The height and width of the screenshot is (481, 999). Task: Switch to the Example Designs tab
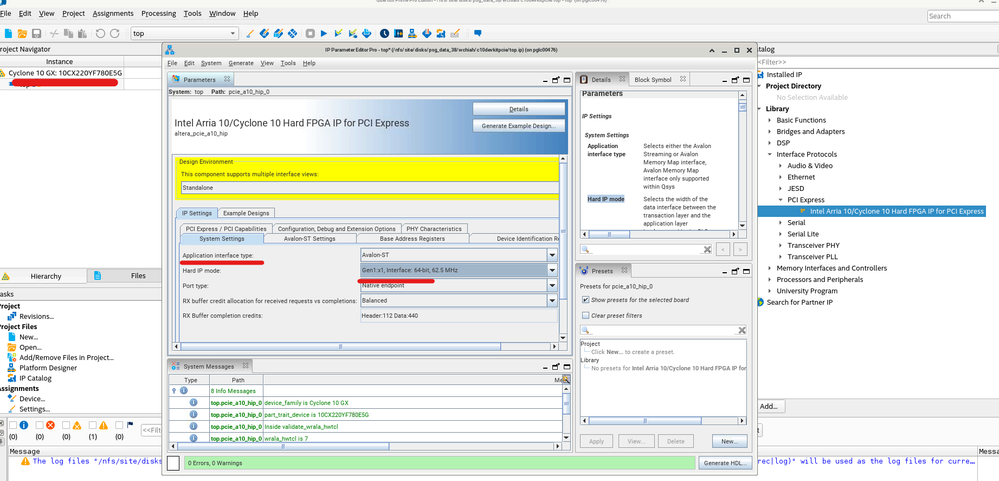click(246, 213)
